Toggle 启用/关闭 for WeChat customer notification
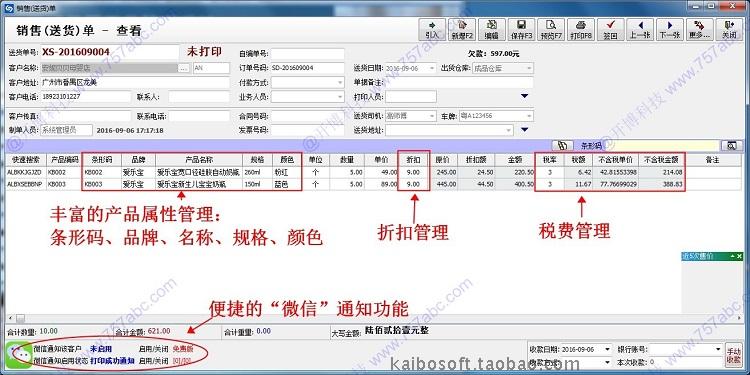This screenshot has height=375, width=750. coord(153,349)
